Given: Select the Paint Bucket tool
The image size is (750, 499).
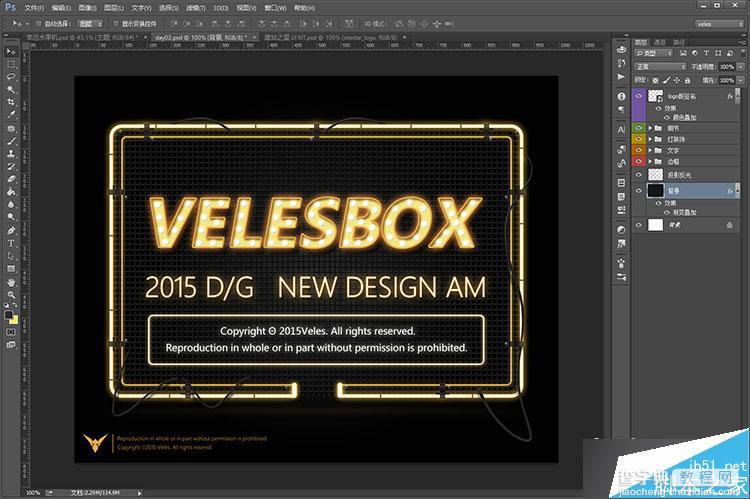Looking at the screenshot, I should point(11,192).
